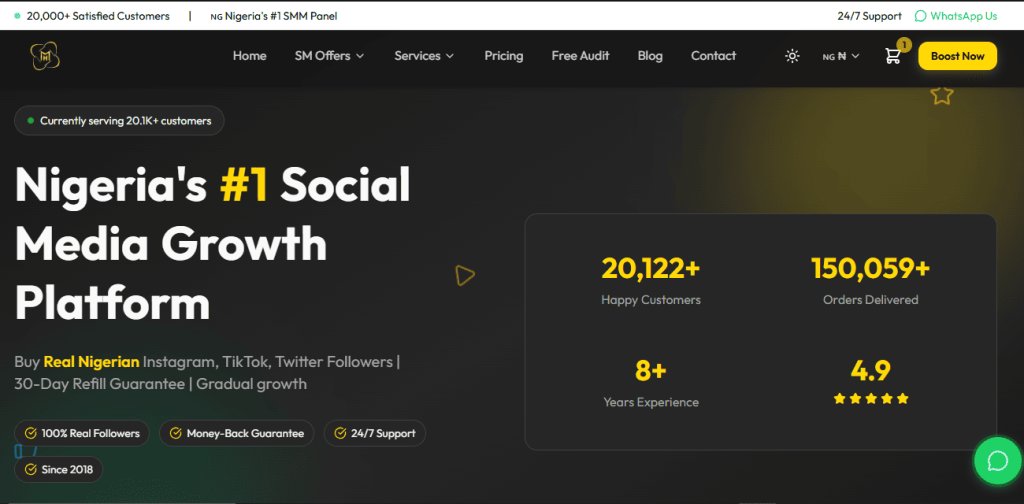Navigate to the Blog
Viewport: 1024px width, 504px height.
pyautogui.click(x=650, y=56)
